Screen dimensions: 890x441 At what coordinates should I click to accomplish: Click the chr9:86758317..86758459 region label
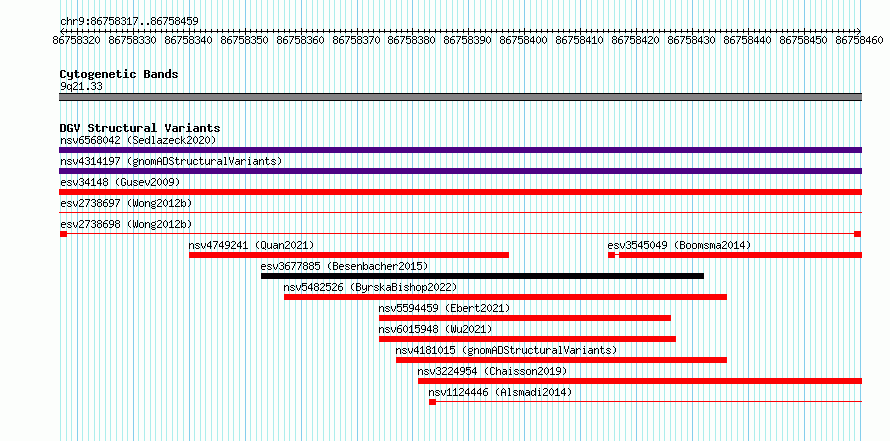pos(129,21)
